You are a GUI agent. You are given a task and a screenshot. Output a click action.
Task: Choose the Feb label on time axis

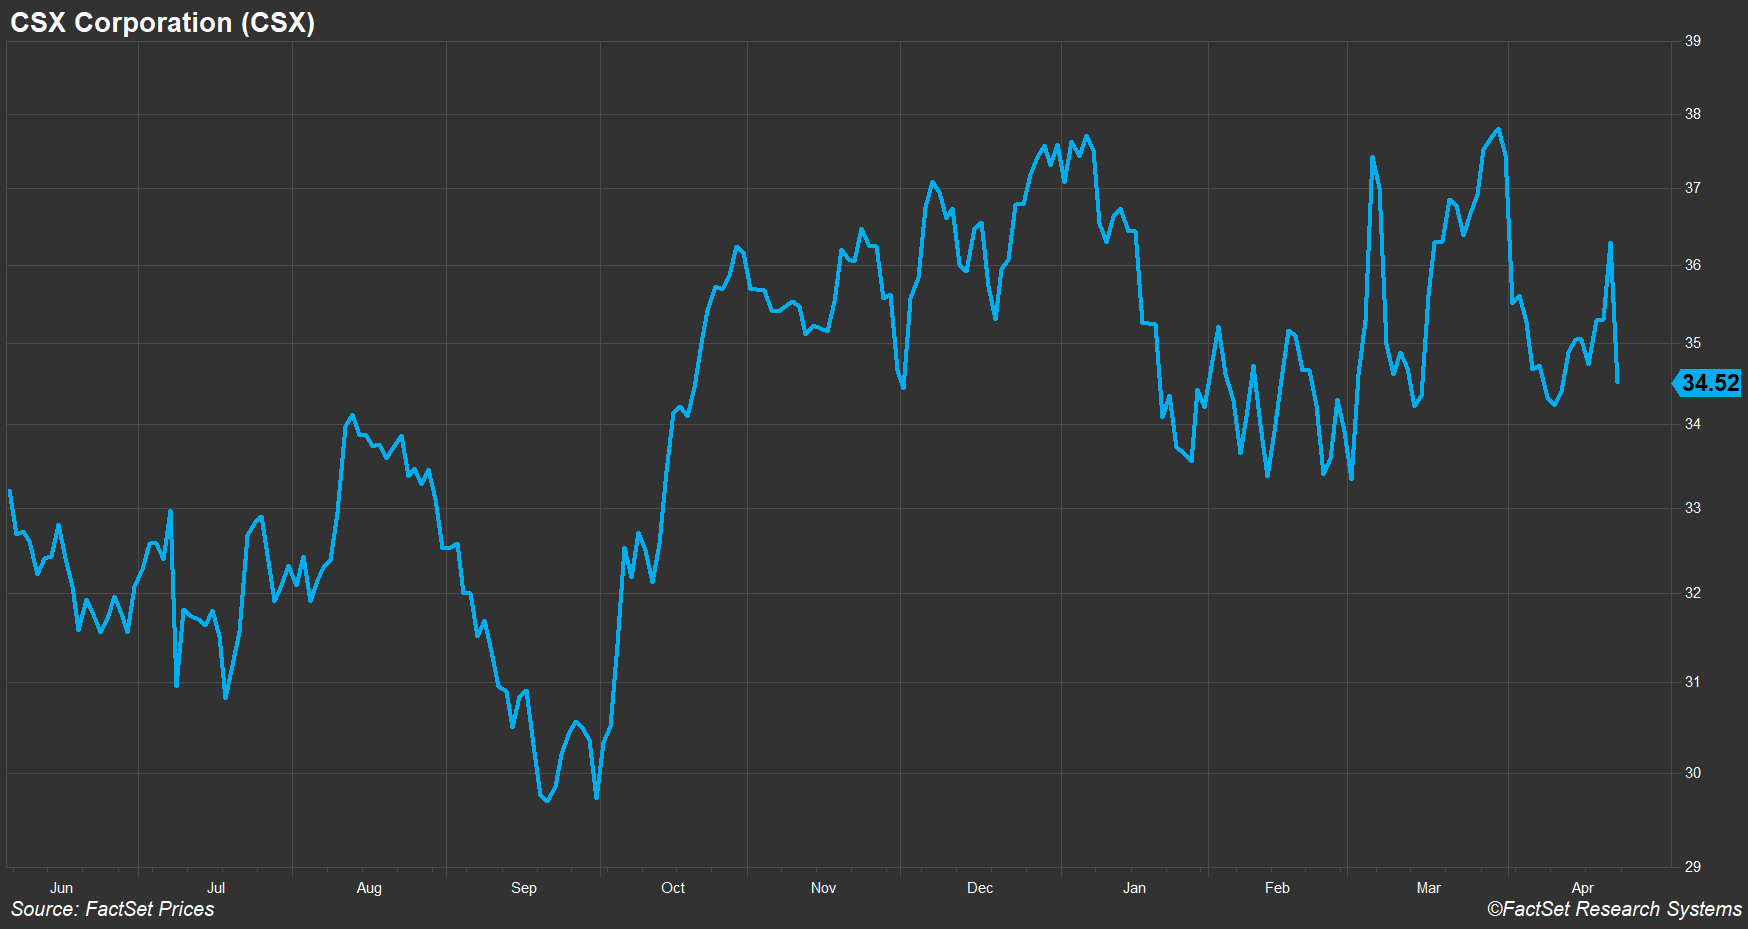point(1277,888)
